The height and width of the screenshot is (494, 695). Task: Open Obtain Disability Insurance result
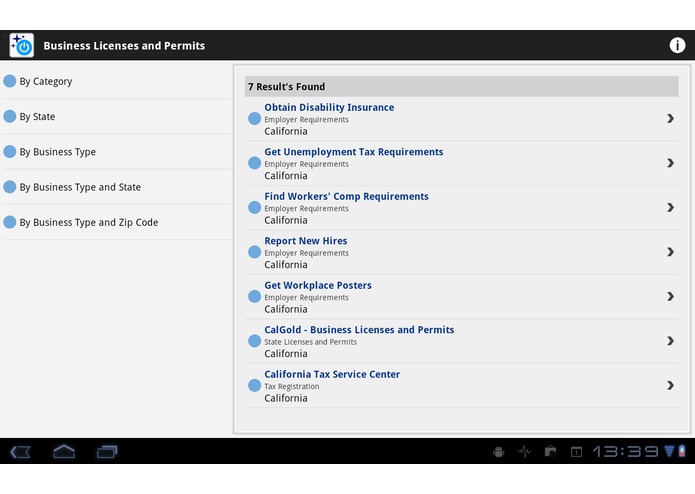tap(461, 119)
